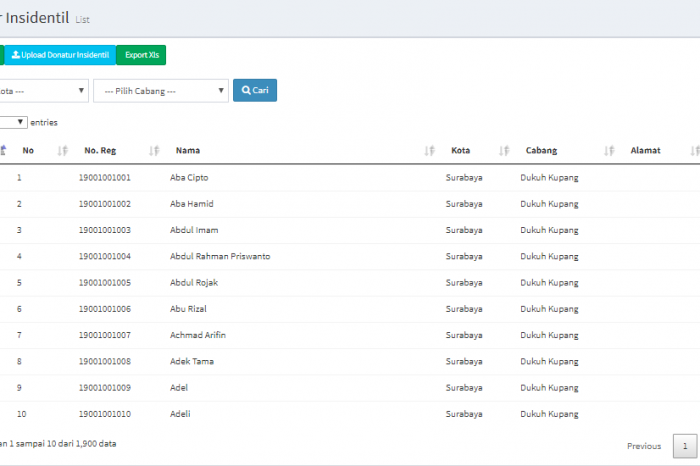Click the name Adel in row 9
This screenshot has height=466, width=700.
[x=179, y=388]
